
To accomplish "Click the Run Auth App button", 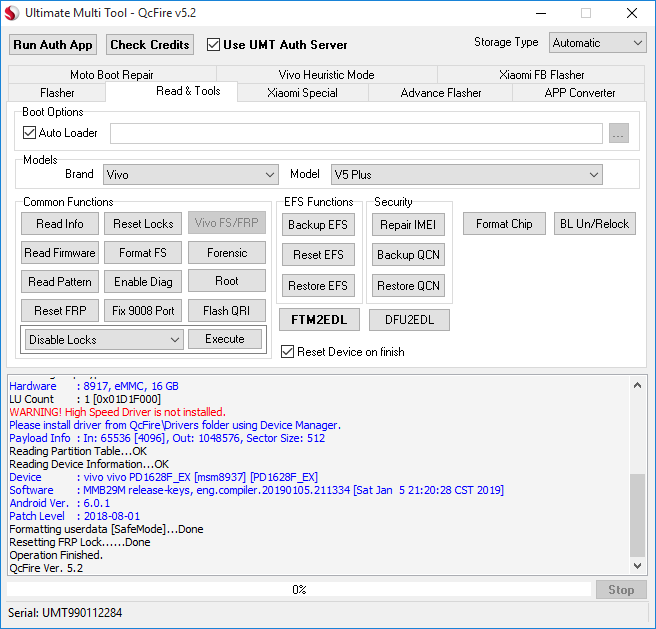I will [x=53, y=45].
